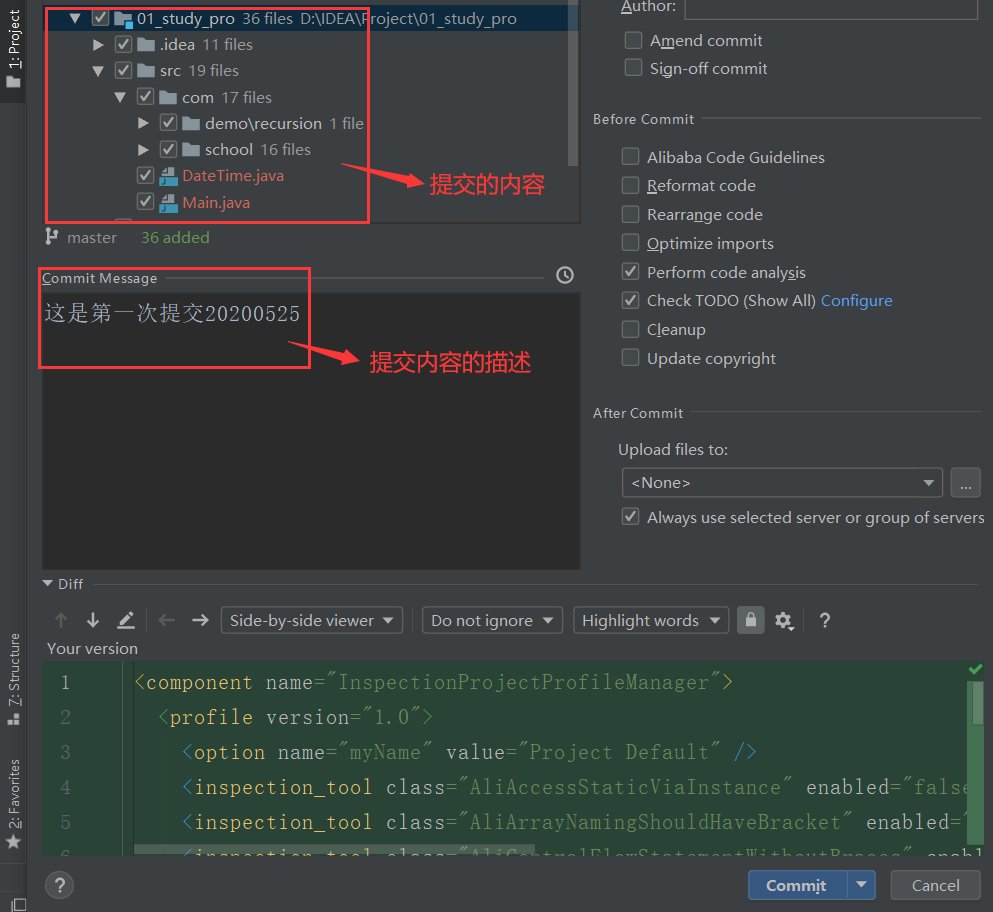Compare next file right arrow
This screenshot has height=912, width=993.
(200, 620)
